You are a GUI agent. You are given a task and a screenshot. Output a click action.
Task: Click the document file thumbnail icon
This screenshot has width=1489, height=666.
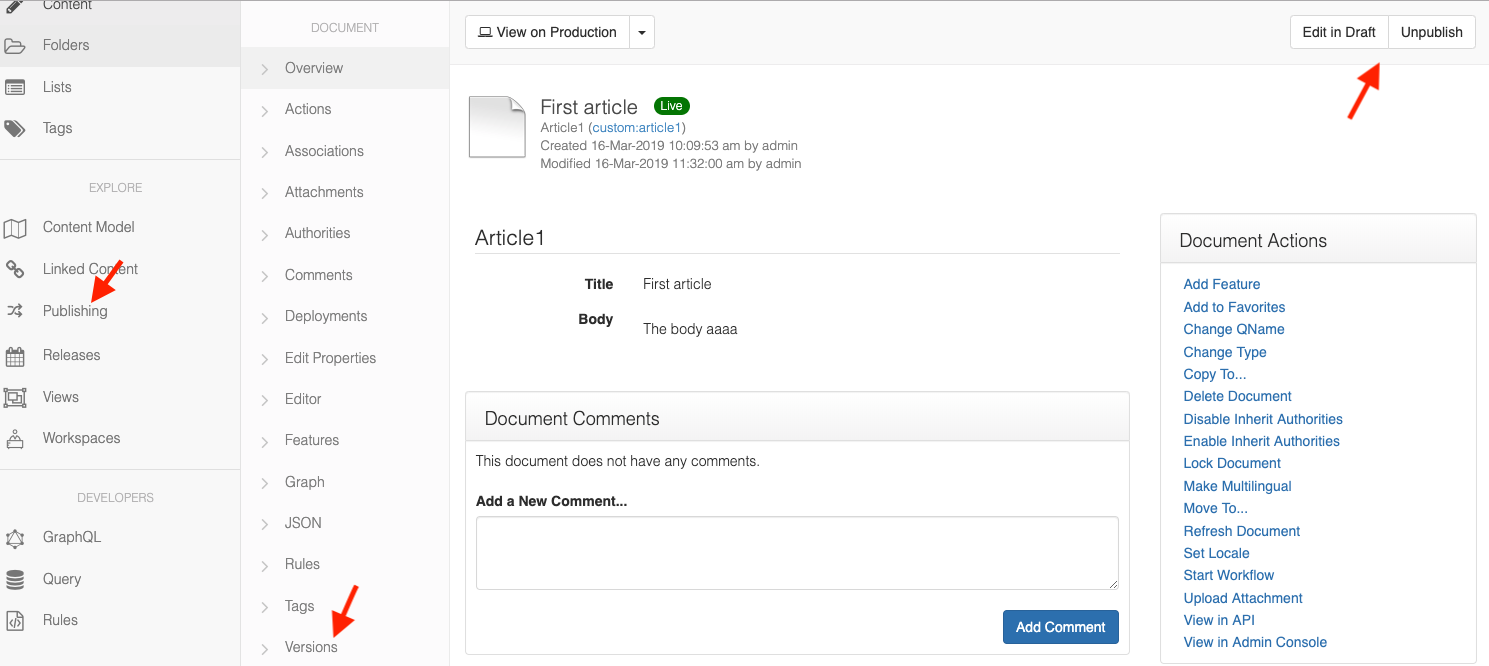point(497,127)
